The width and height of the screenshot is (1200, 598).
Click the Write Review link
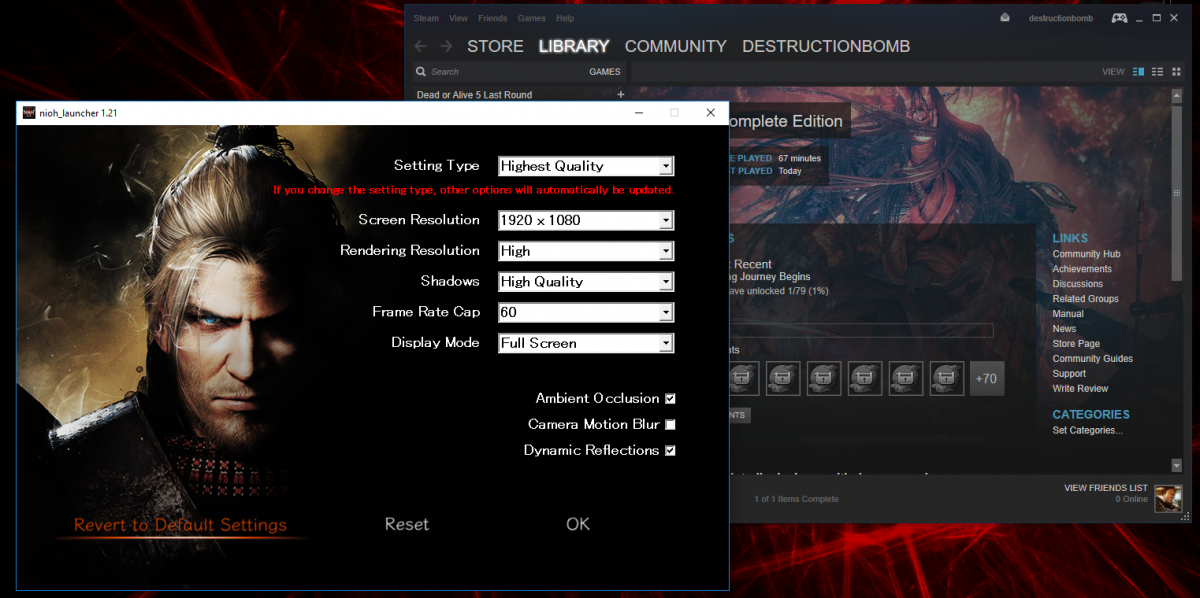[1080, 389]
